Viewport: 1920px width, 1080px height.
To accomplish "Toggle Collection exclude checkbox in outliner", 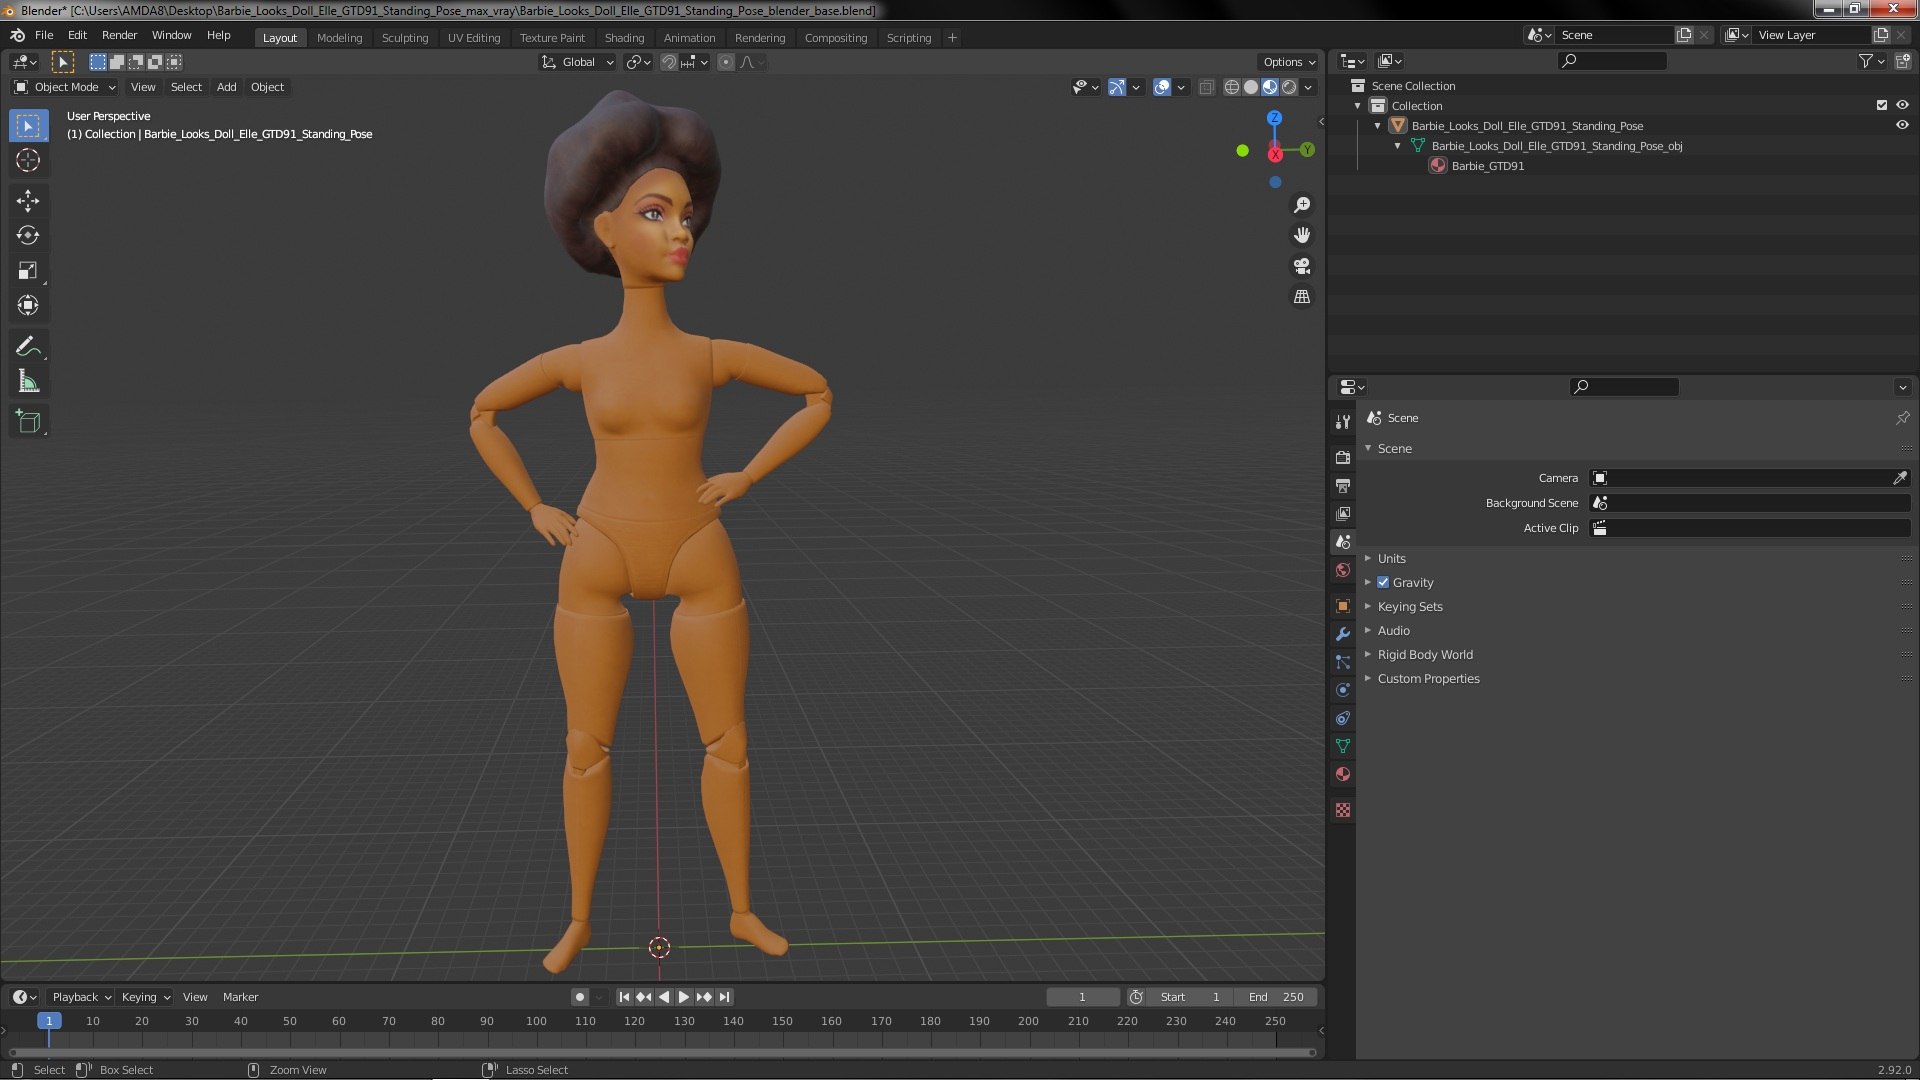I will [1881, 105].
